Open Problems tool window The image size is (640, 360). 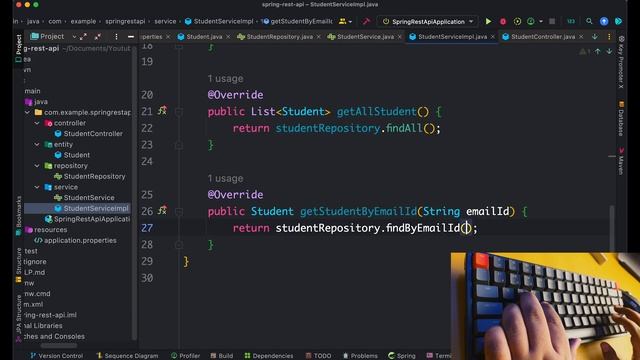pyautogui.click(x=360, y=356)
